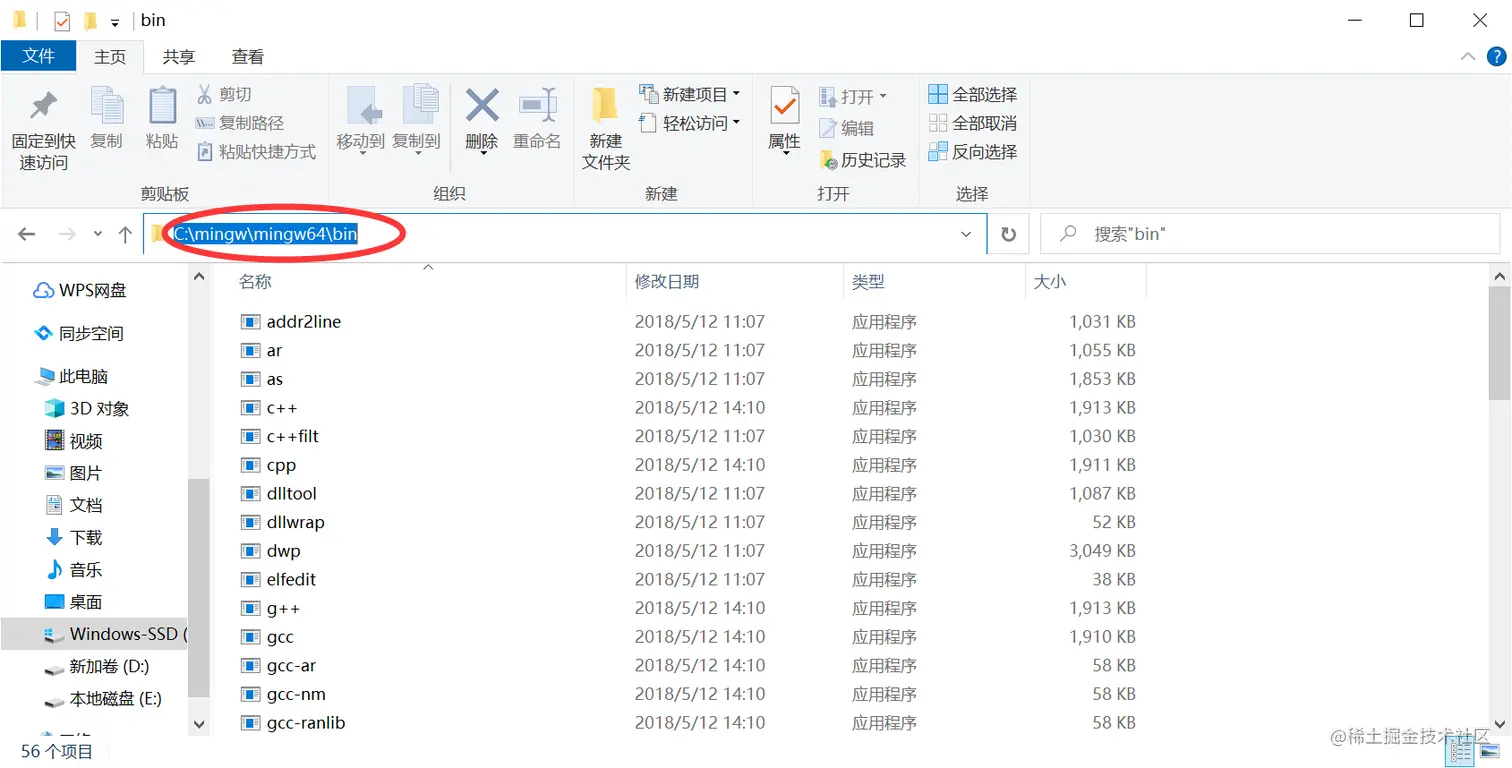
Task: Collapse the ribbon with the chevron button
Action: coord(1468,56)
